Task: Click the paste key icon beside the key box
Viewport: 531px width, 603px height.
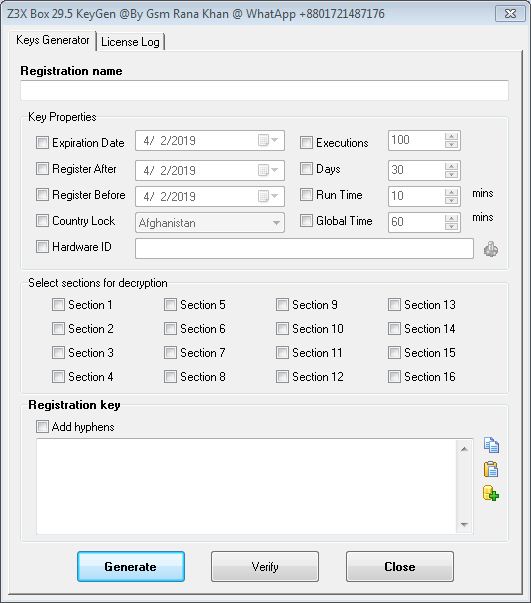Action: tap(491, 469)
